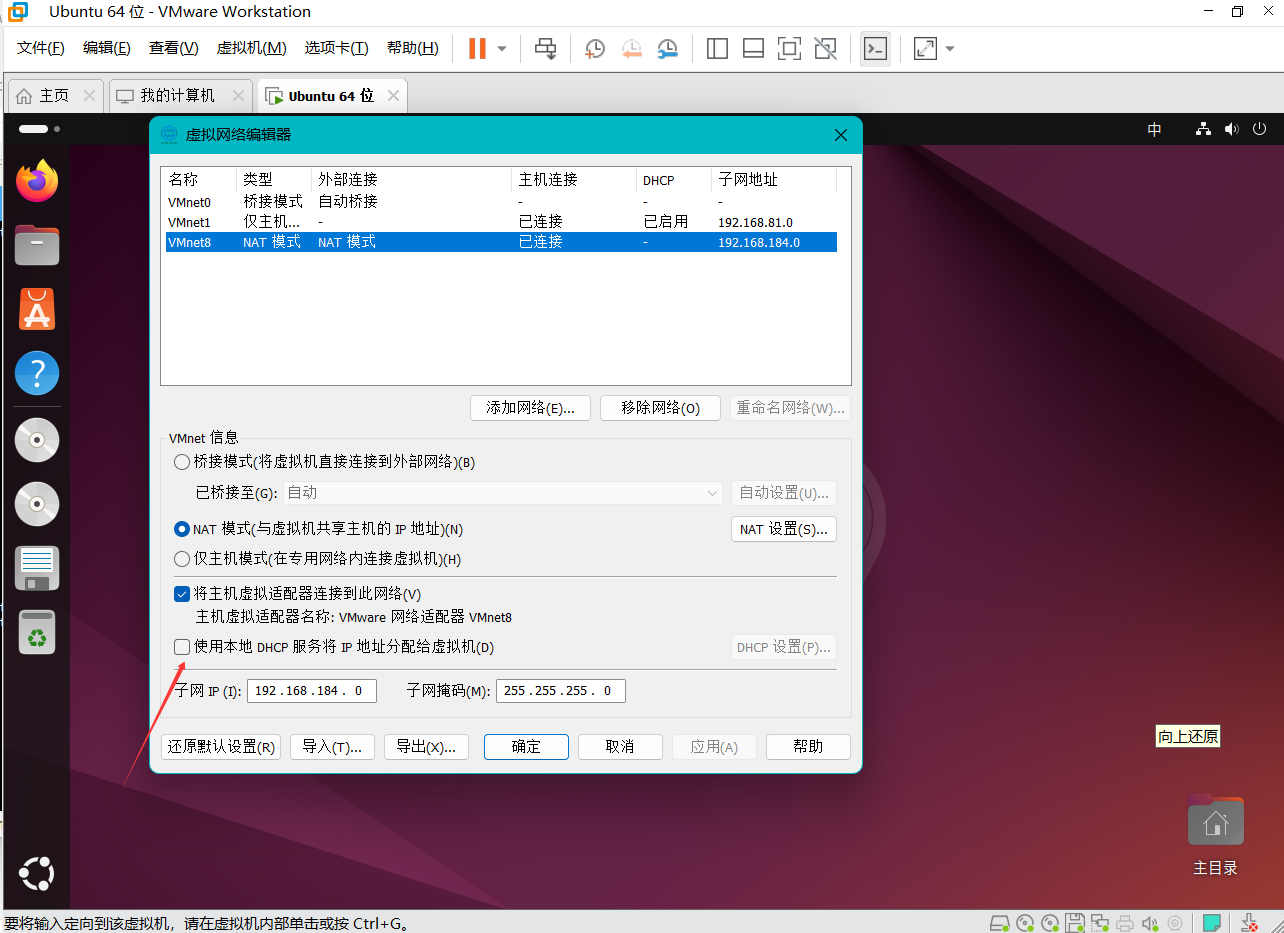This screenshot has height=933, width=1284.
Task: Open the 虚拟机(M) menu
Action: point(252,48)
